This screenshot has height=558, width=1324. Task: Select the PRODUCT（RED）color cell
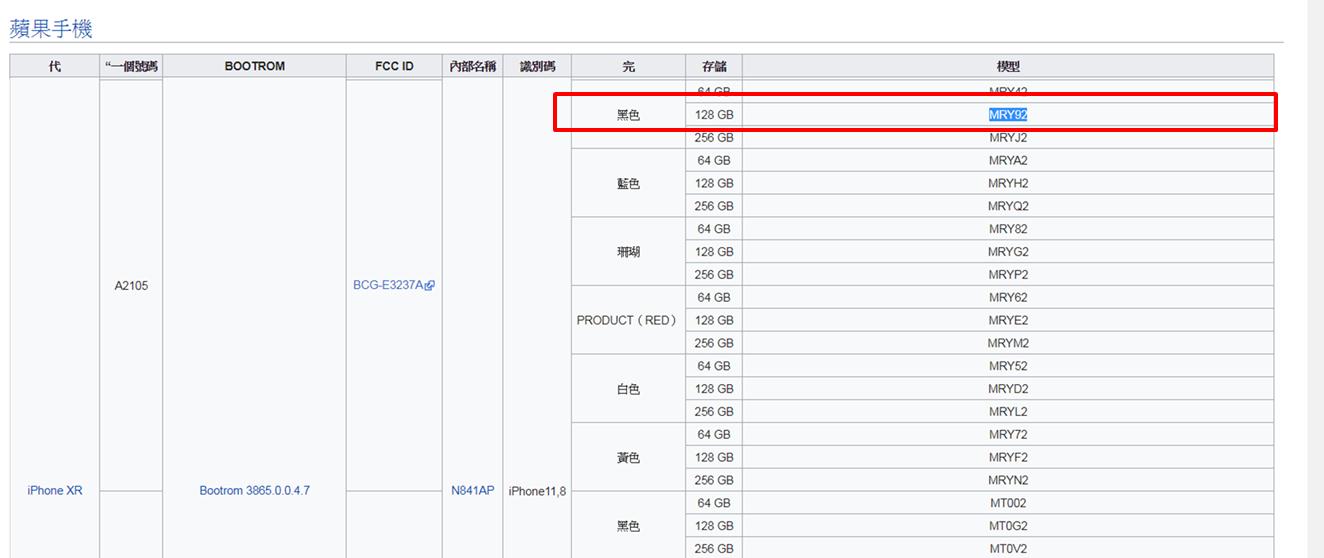(x=628, y=321)
